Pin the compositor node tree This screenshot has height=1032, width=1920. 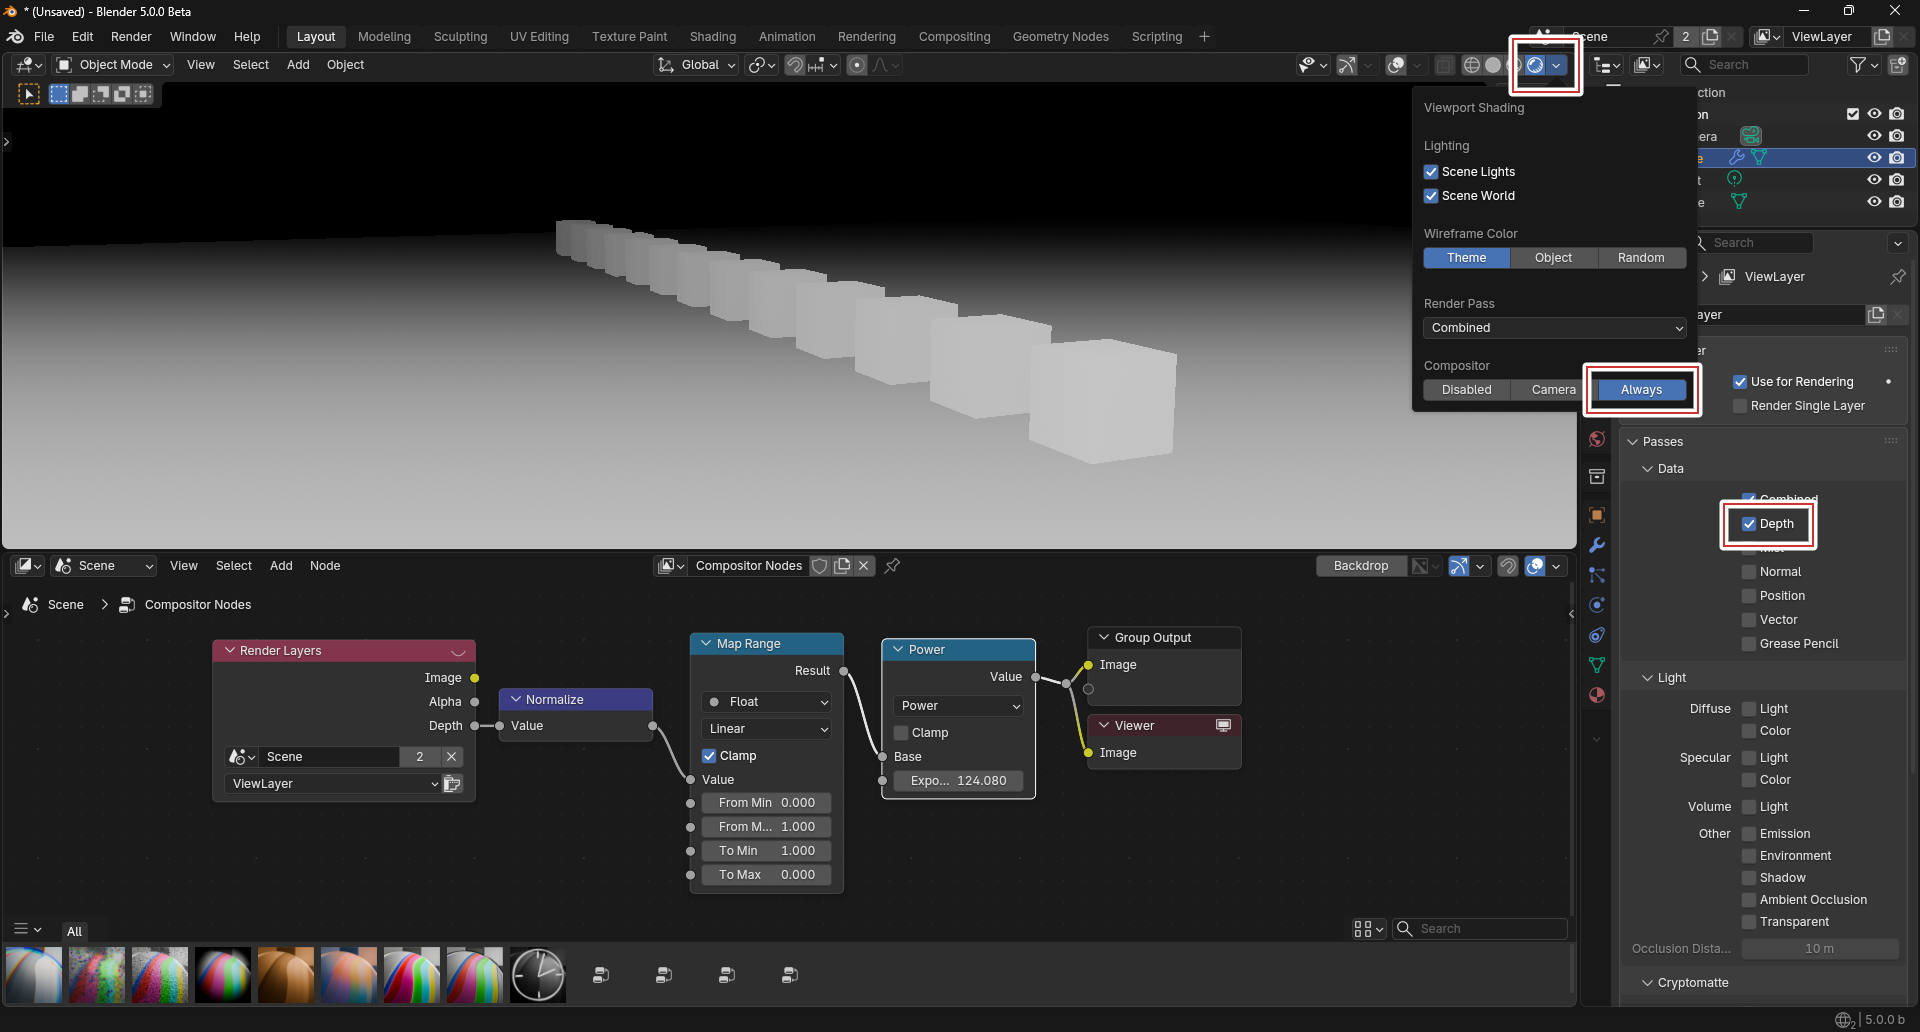[892, 566]
